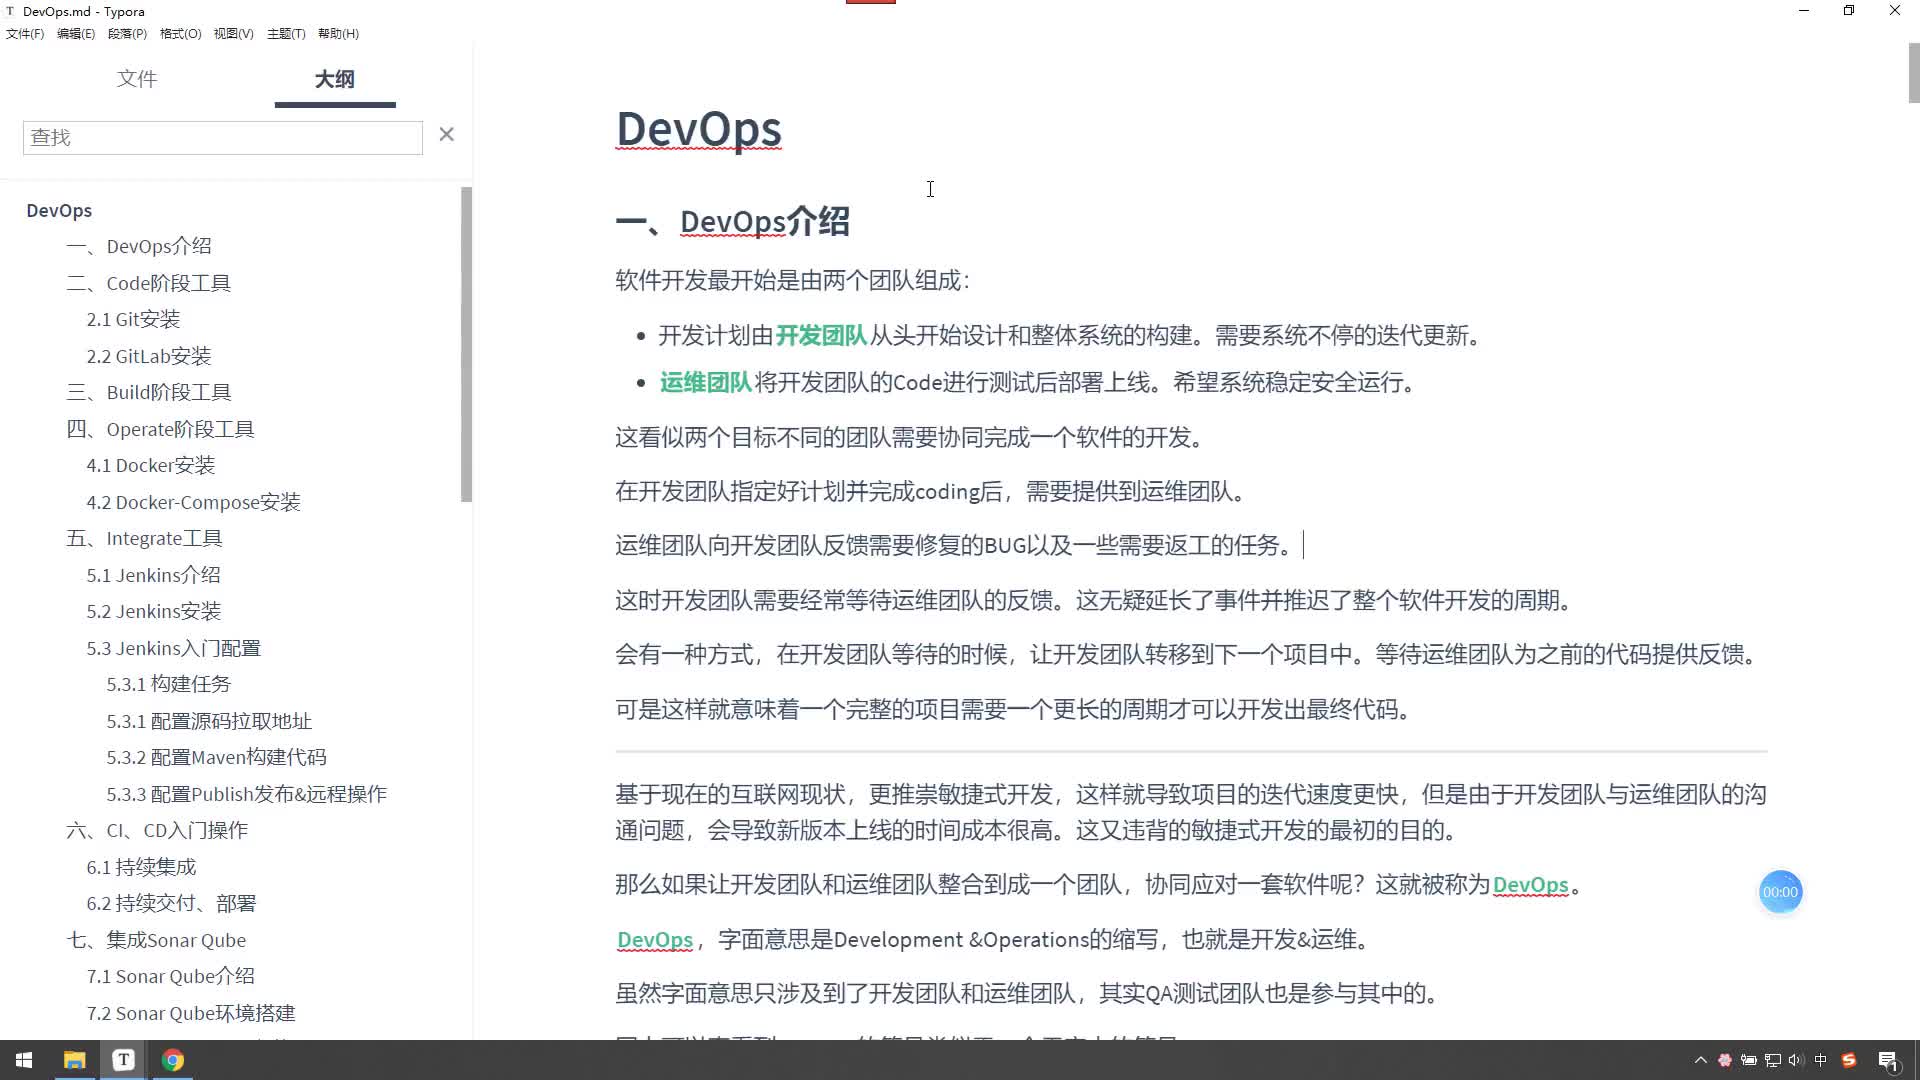Go to 六、CI、CD入门操作 in outline

coord(157,830)
